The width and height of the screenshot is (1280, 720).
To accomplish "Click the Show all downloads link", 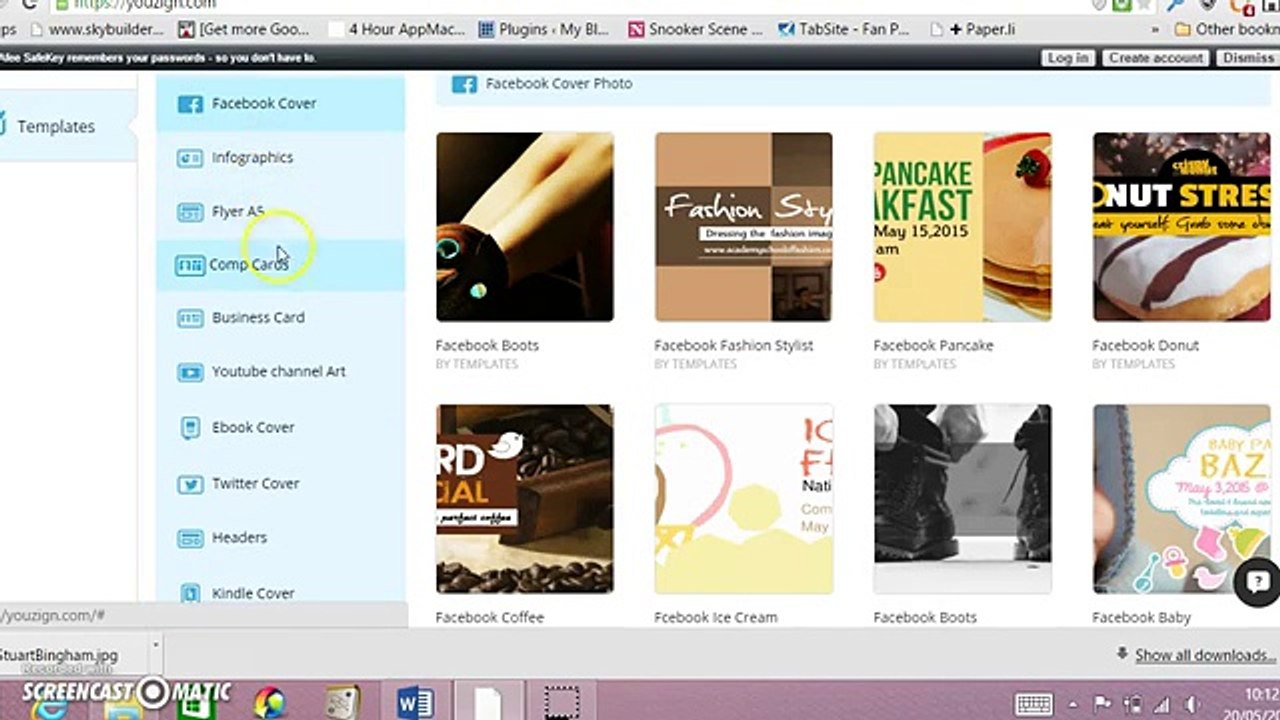I will (1205, 655).
